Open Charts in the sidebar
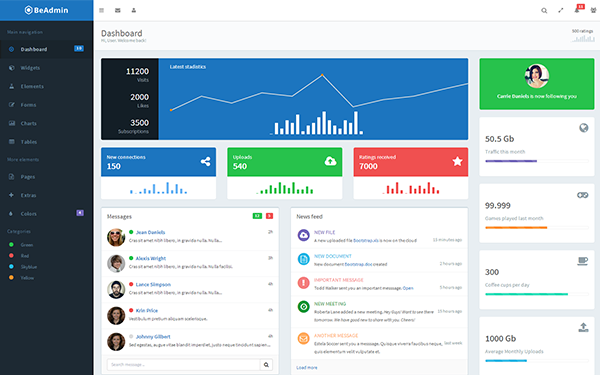 click(x=46, y=123)
